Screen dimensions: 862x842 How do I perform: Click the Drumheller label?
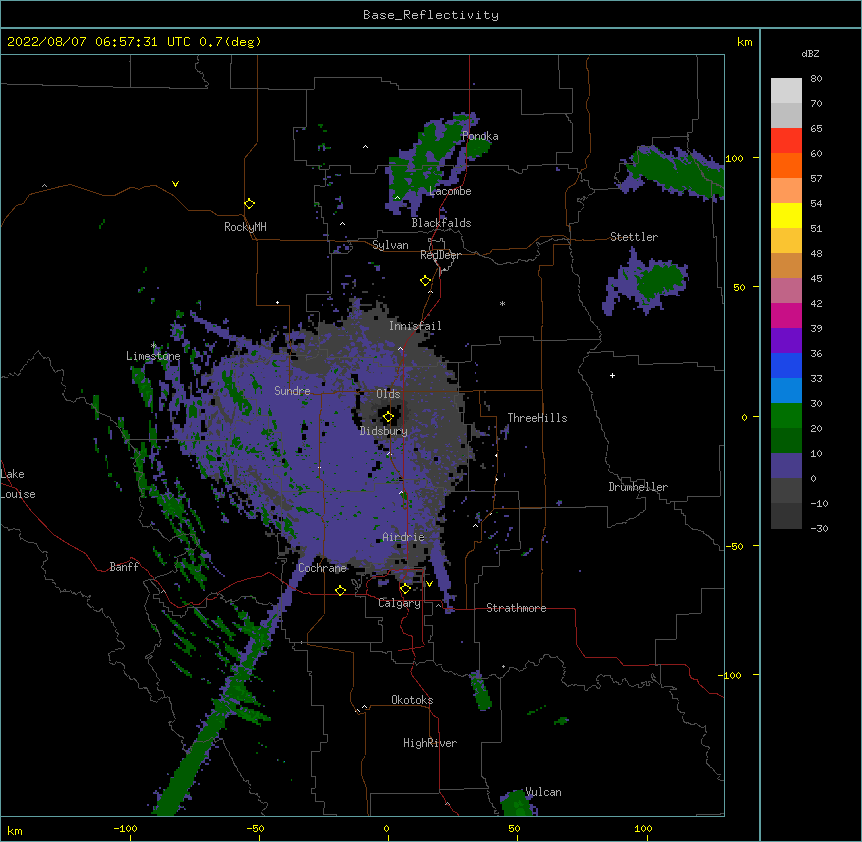click(638, 487)
